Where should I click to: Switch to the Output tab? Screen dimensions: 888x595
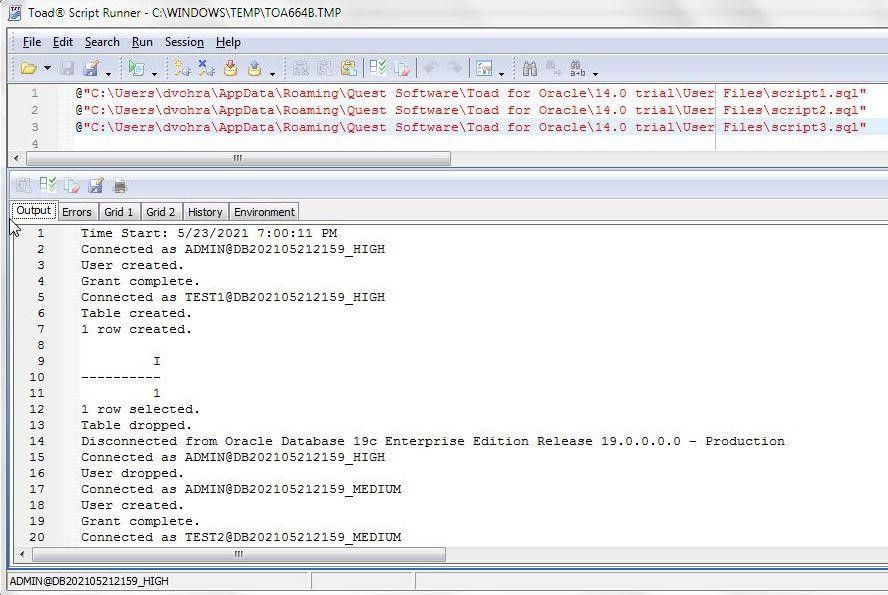tap(33, 211)
